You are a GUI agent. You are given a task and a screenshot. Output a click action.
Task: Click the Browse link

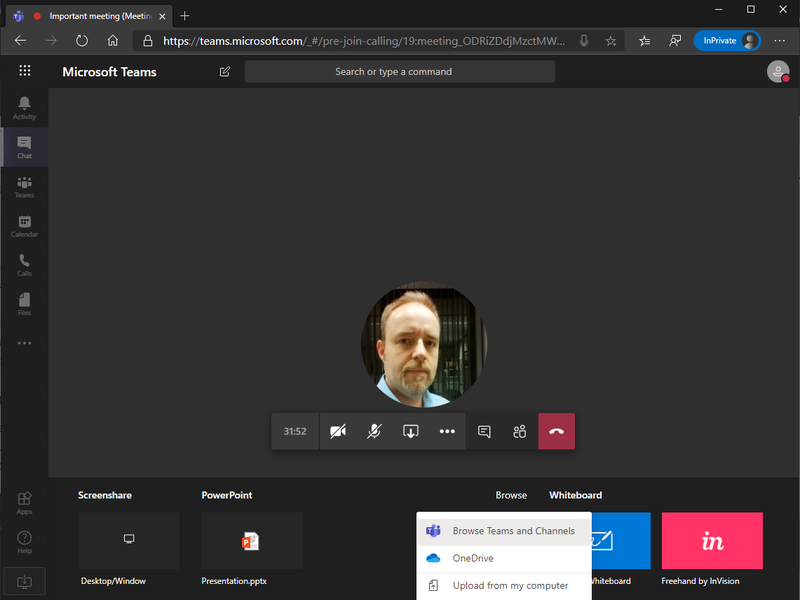click(x=511, y=495)
